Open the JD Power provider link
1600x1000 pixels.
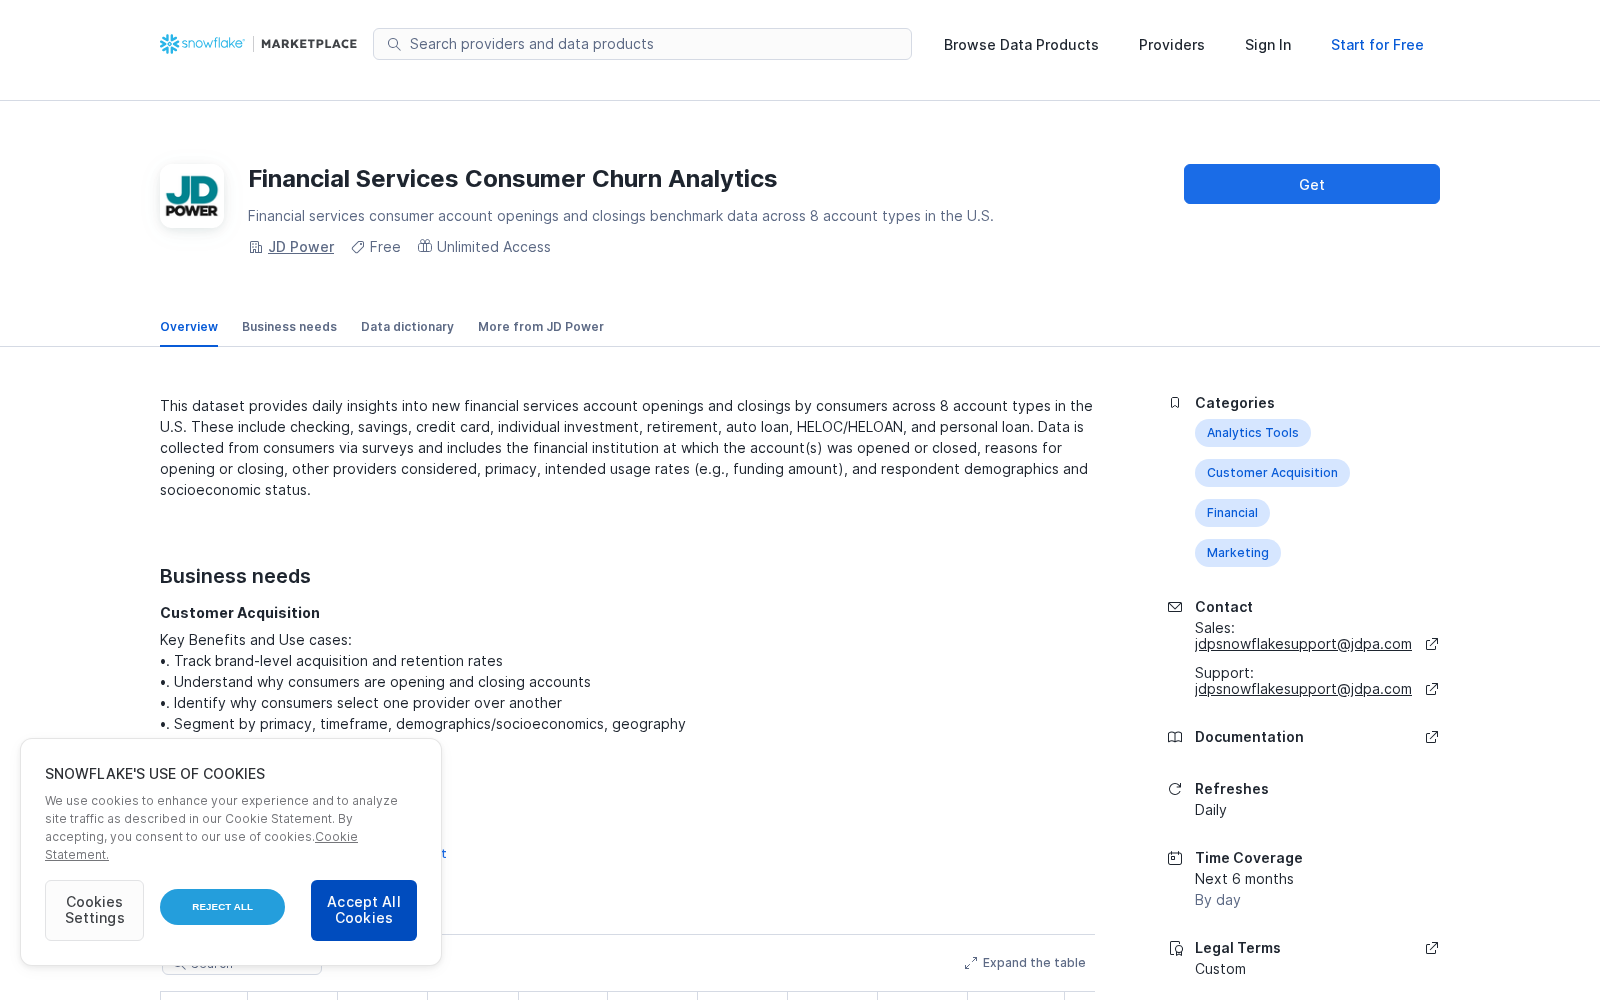click(301, 247)
